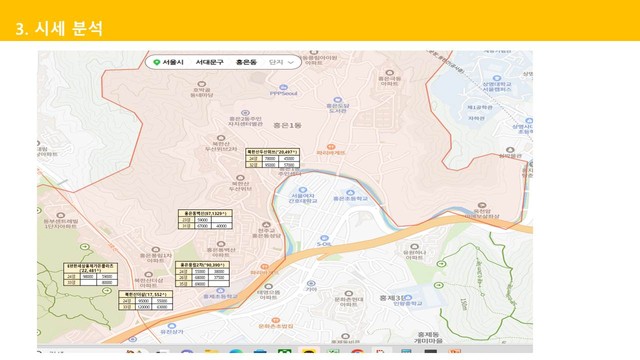Screen dimensions: 640x360
Task: Click the S-Oil gas station marker
Action: pyautogui.click(x=324, y=238)
